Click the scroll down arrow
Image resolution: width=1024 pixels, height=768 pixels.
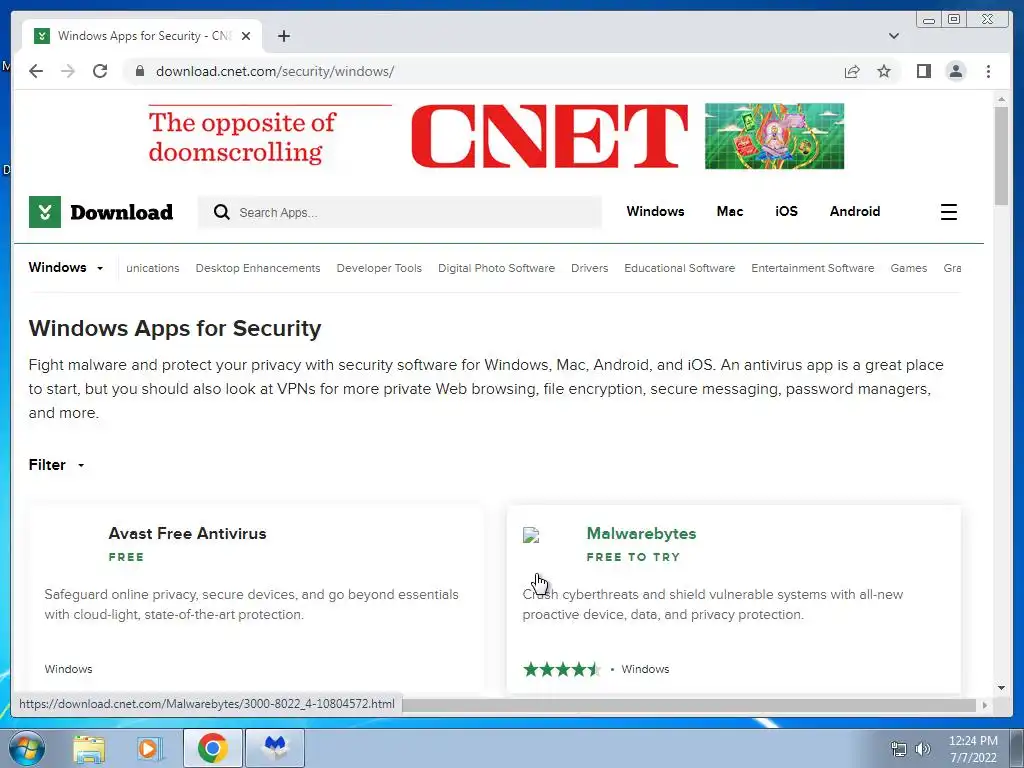pyautogui.click(x=1001, y=687)
